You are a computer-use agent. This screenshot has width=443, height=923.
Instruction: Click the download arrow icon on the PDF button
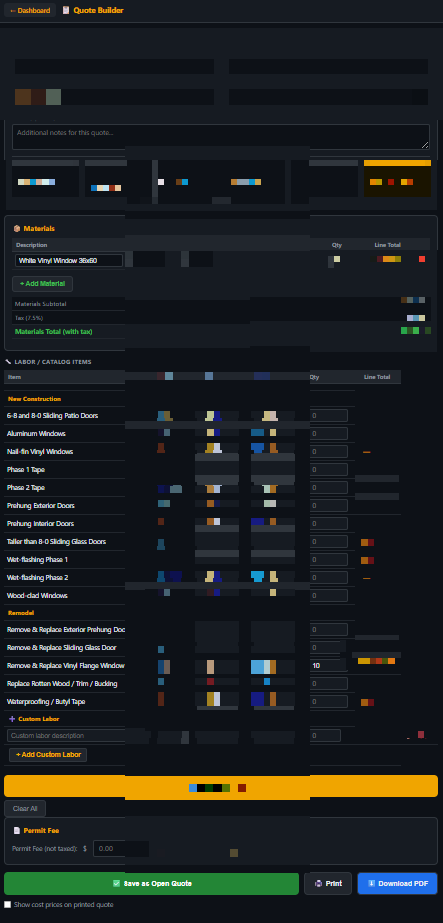coord(371,884)
